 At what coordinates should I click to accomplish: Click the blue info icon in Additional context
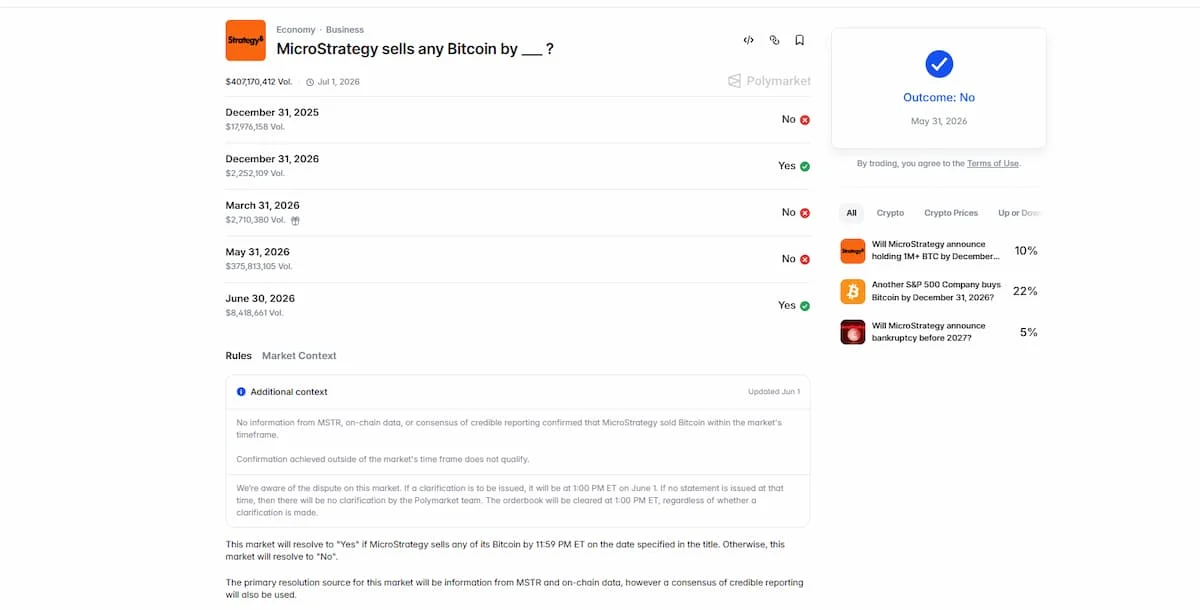pyautogui.click(x=241, y=392)
